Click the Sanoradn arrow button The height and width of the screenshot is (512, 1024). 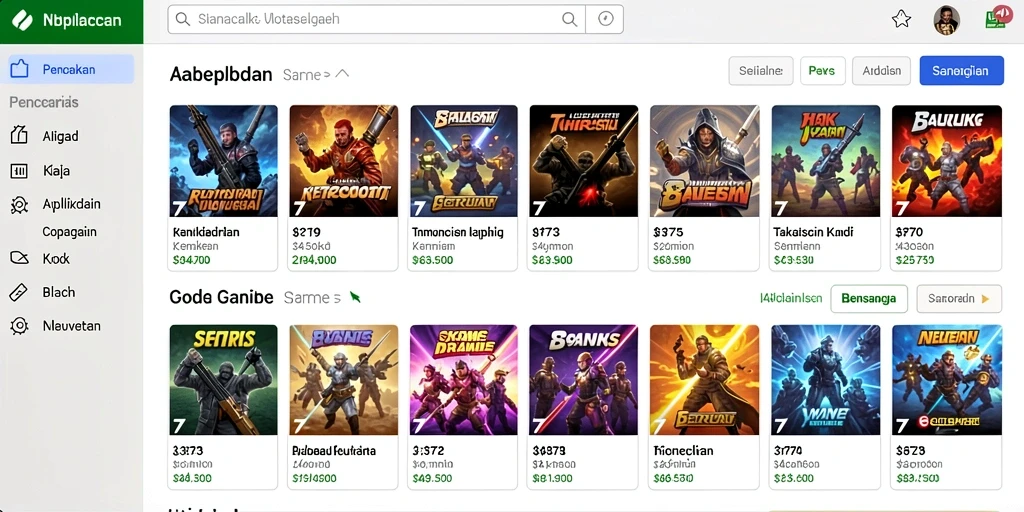coord(959,298)
